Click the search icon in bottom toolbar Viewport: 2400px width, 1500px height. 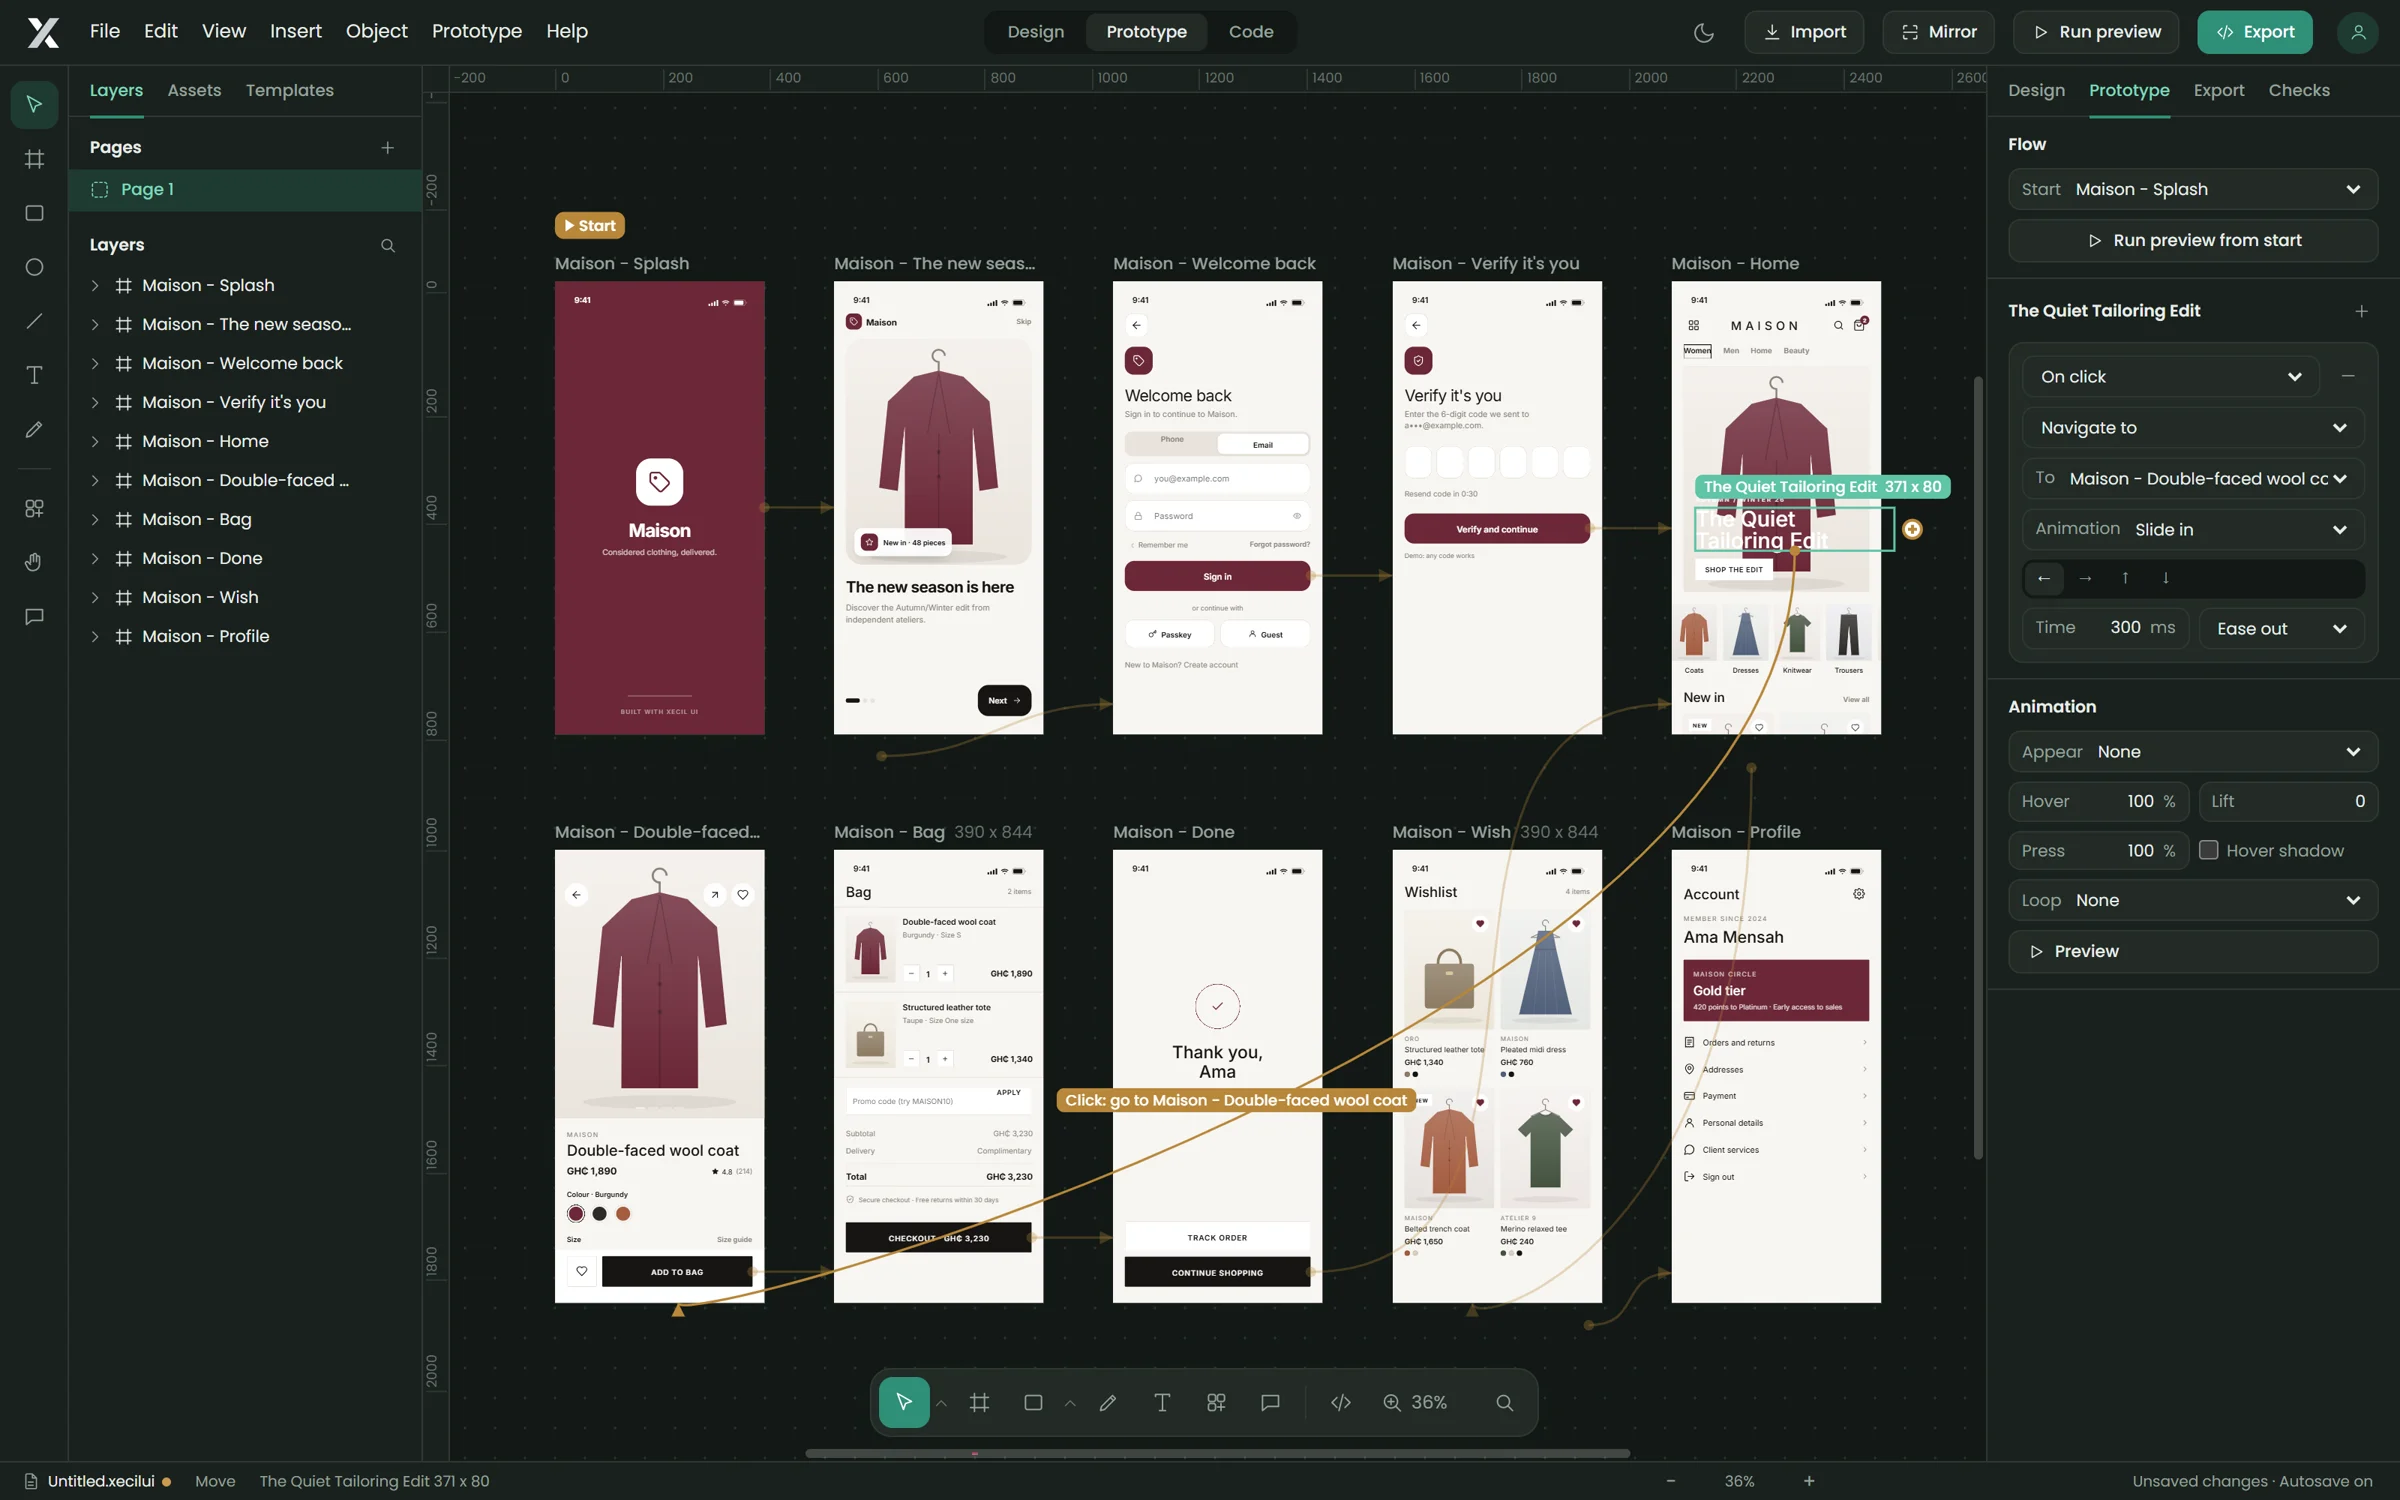point(1504,1402)
